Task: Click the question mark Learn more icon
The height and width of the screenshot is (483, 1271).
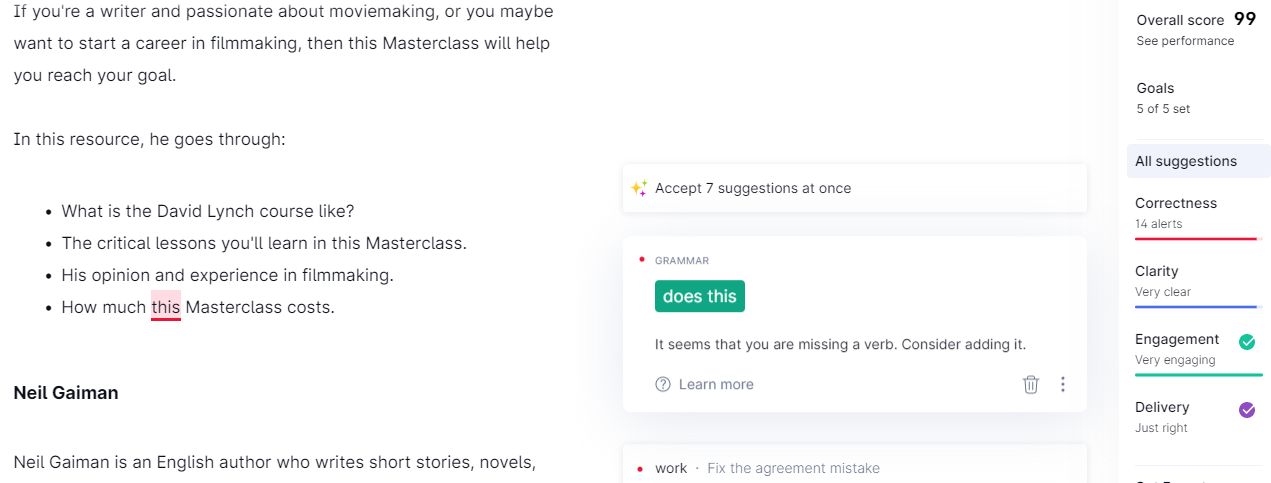Action: tap(663, 384)
